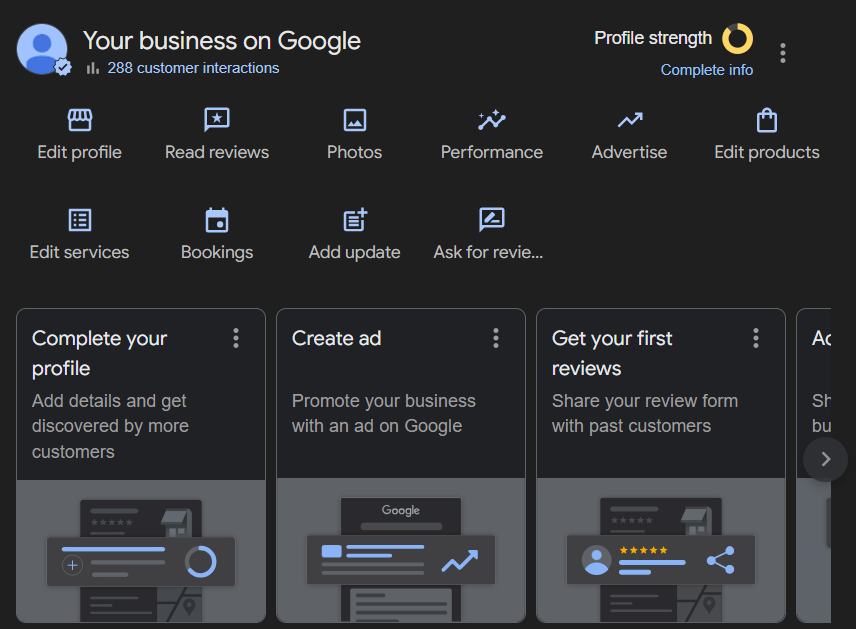
Task: Select the Advertise label
Action: tap(629, 152)
